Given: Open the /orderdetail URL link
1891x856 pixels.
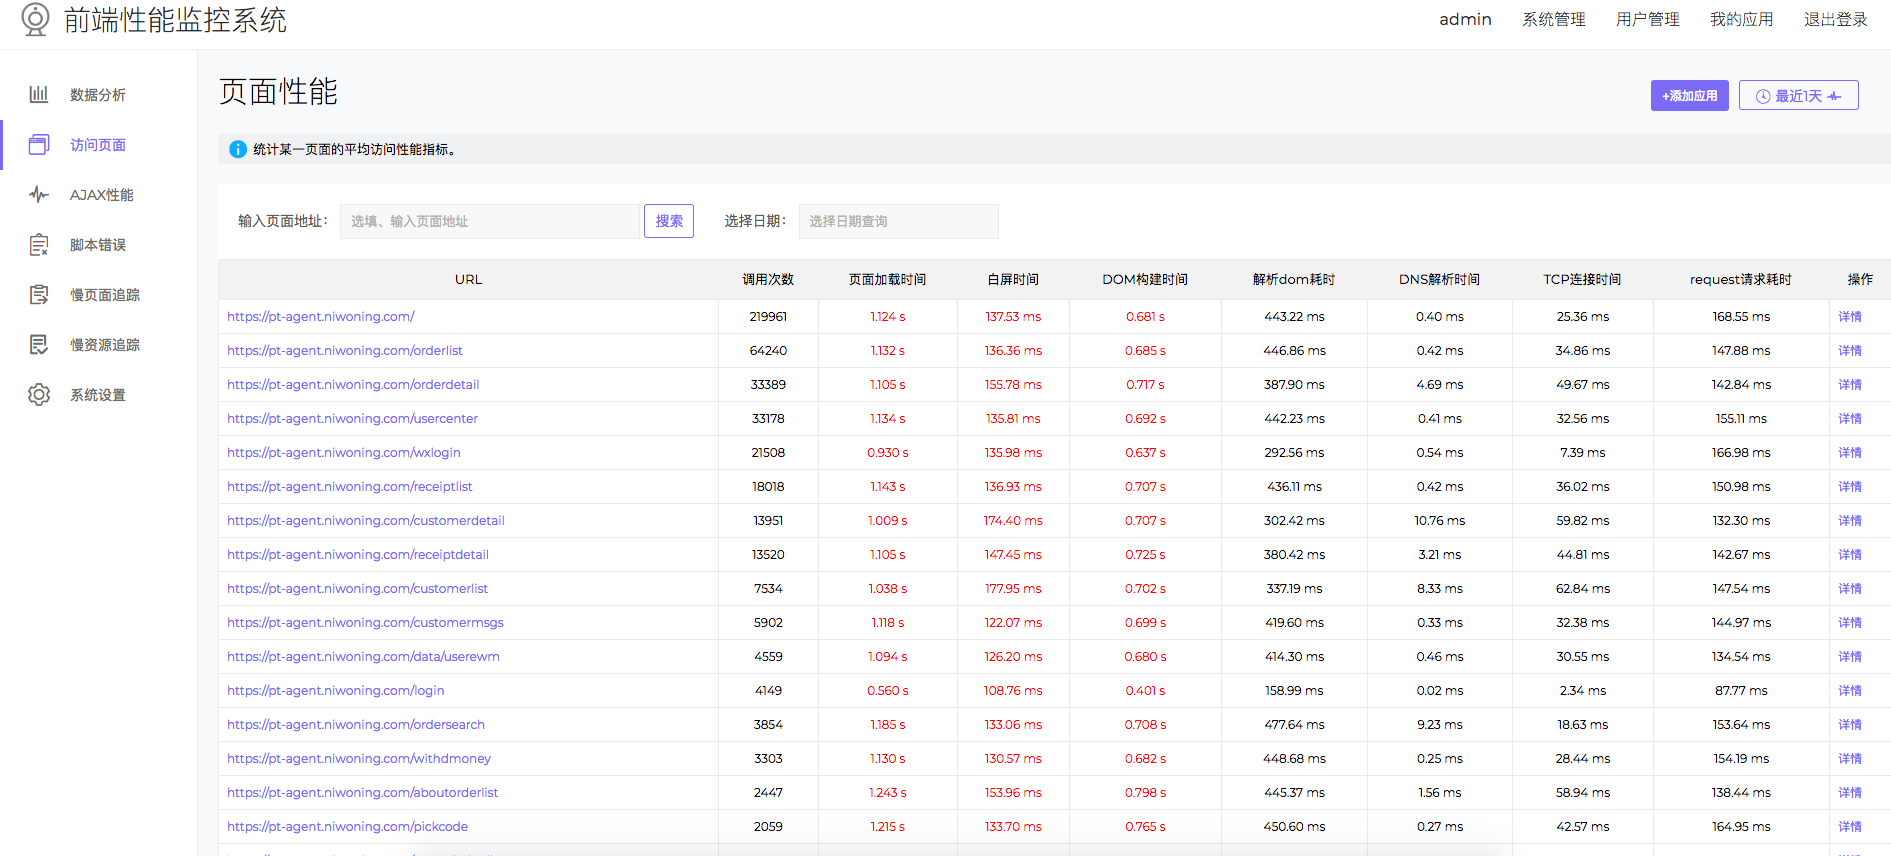Looking at the screenshot, I should point(353,384).
